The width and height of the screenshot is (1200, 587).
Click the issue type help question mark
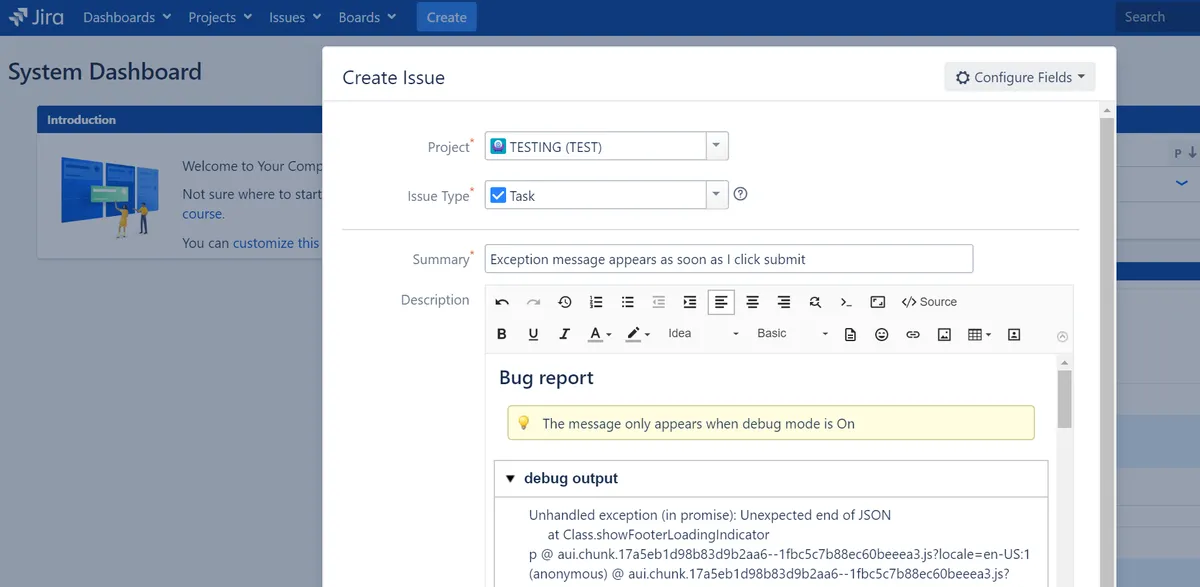pyautogui.click(x=741, y=194)
